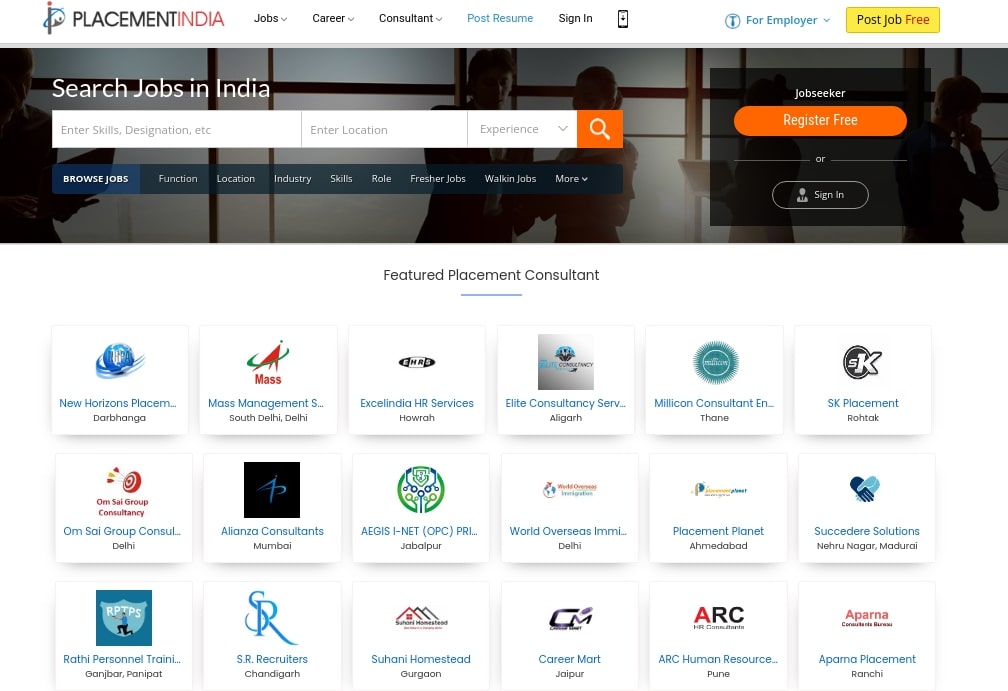Expand the More filter dropdown

pyautogui.click(x=570, y=178)
